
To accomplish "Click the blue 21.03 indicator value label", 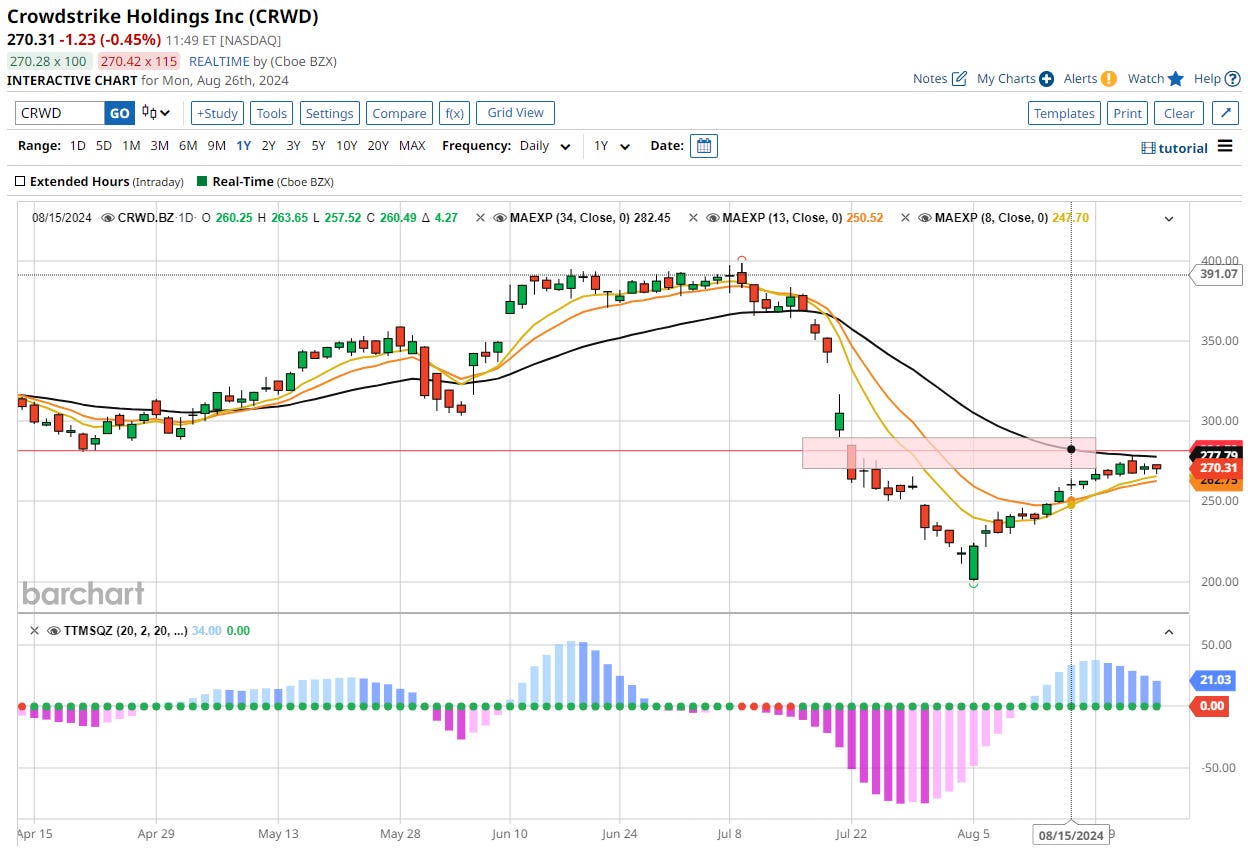I will [x=1215, y=681].
